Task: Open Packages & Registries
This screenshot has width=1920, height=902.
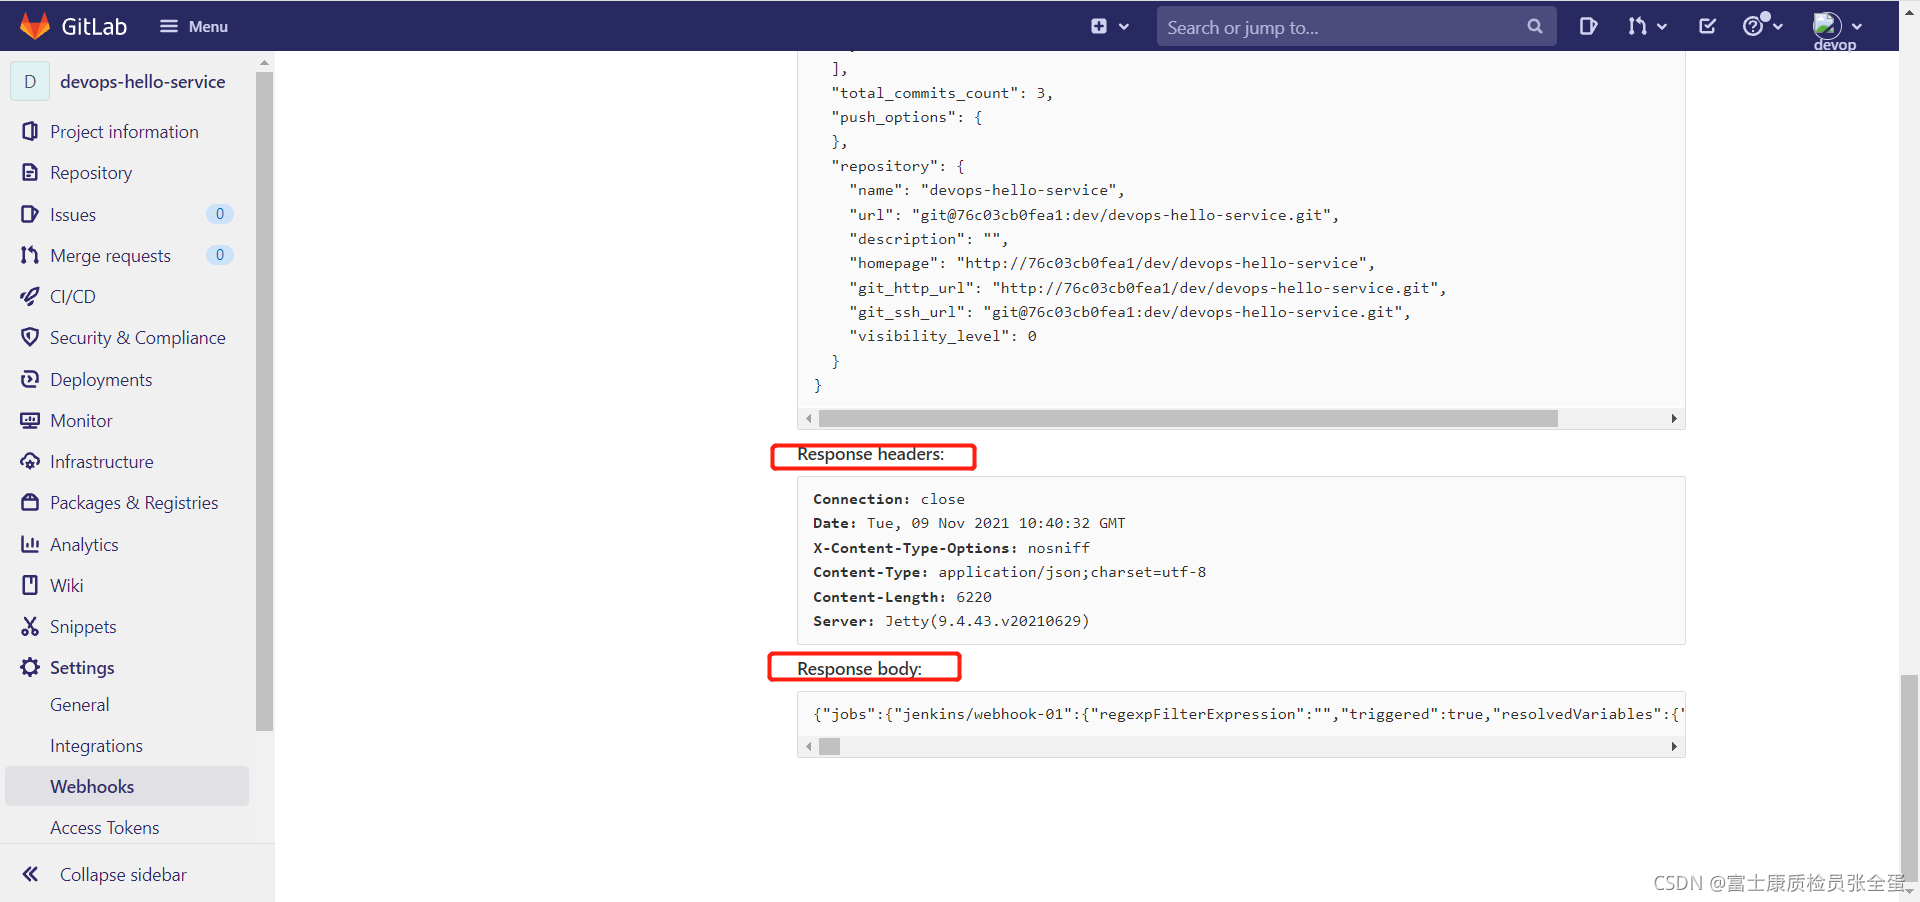Action: pyautogui.click(x=134, y=502)
